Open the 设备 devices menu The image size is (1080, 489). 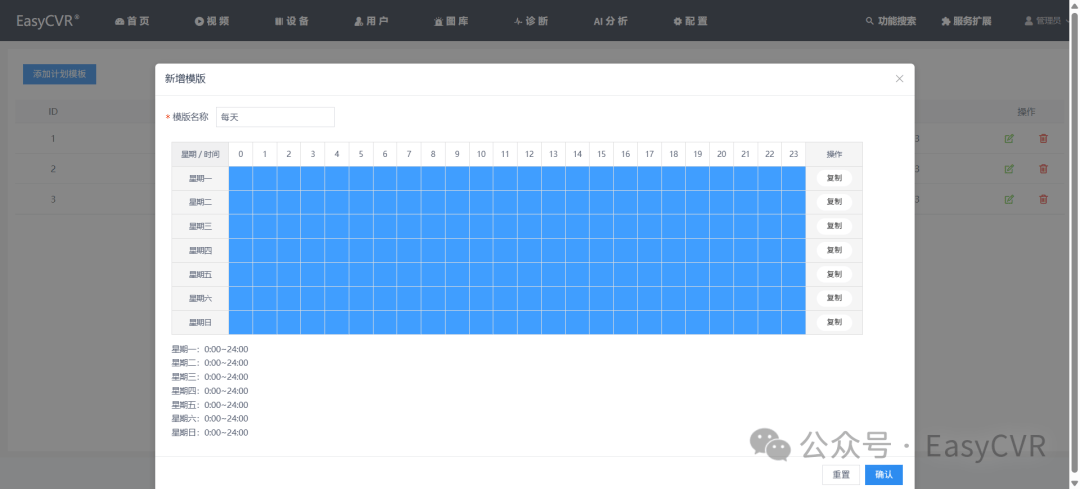click(292, 21)
